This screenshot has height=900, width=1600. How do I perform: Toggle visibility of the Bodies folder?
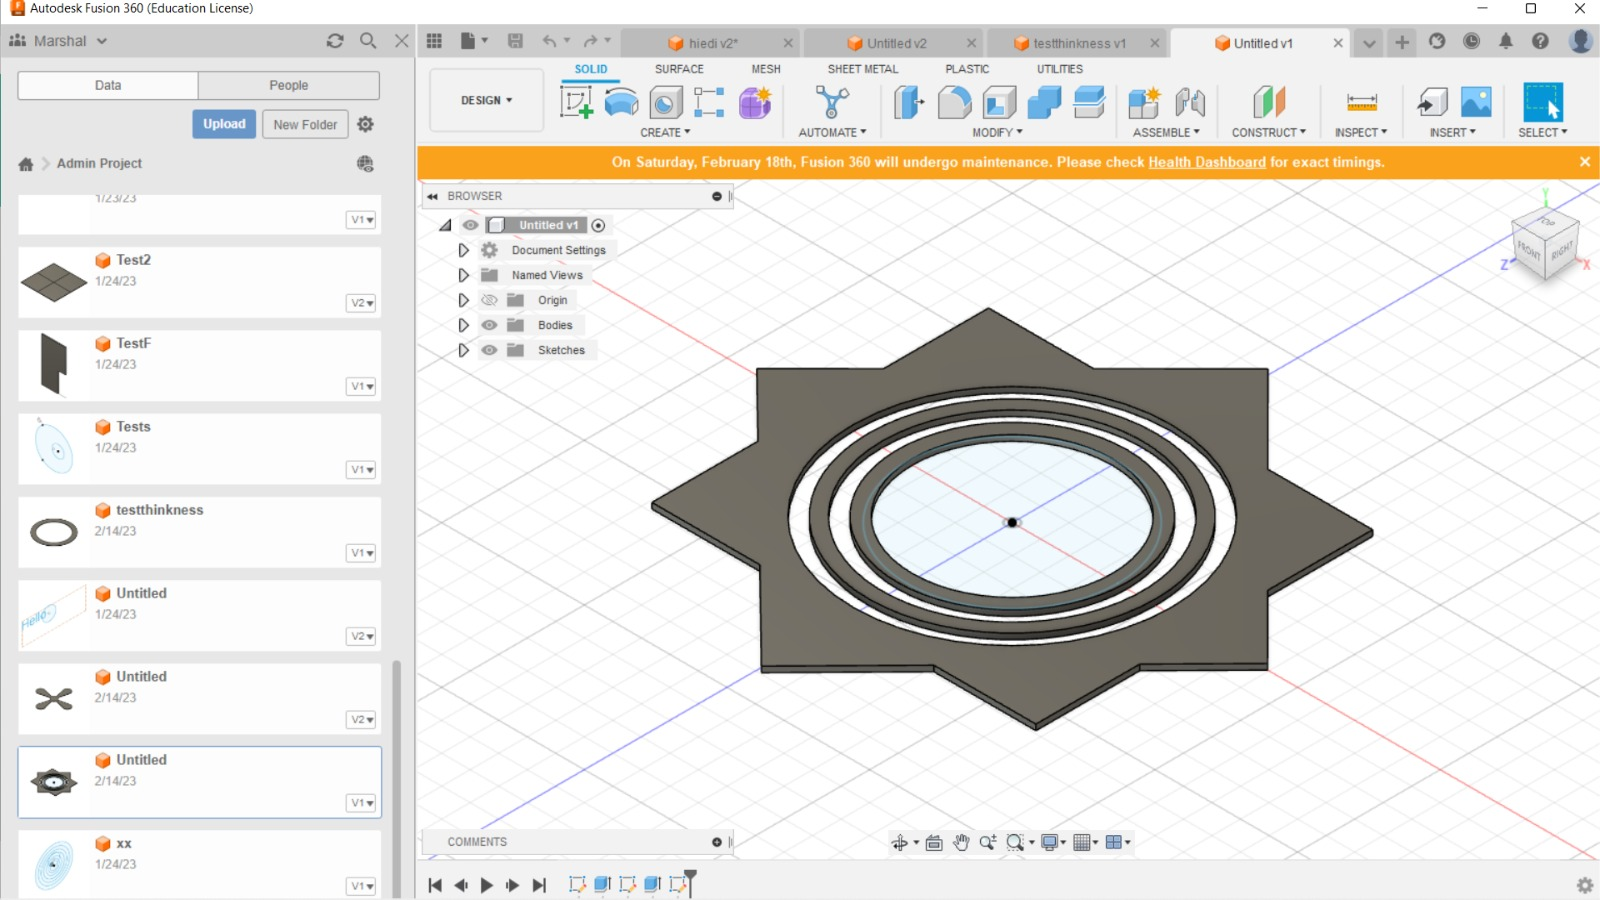point(489,325)
